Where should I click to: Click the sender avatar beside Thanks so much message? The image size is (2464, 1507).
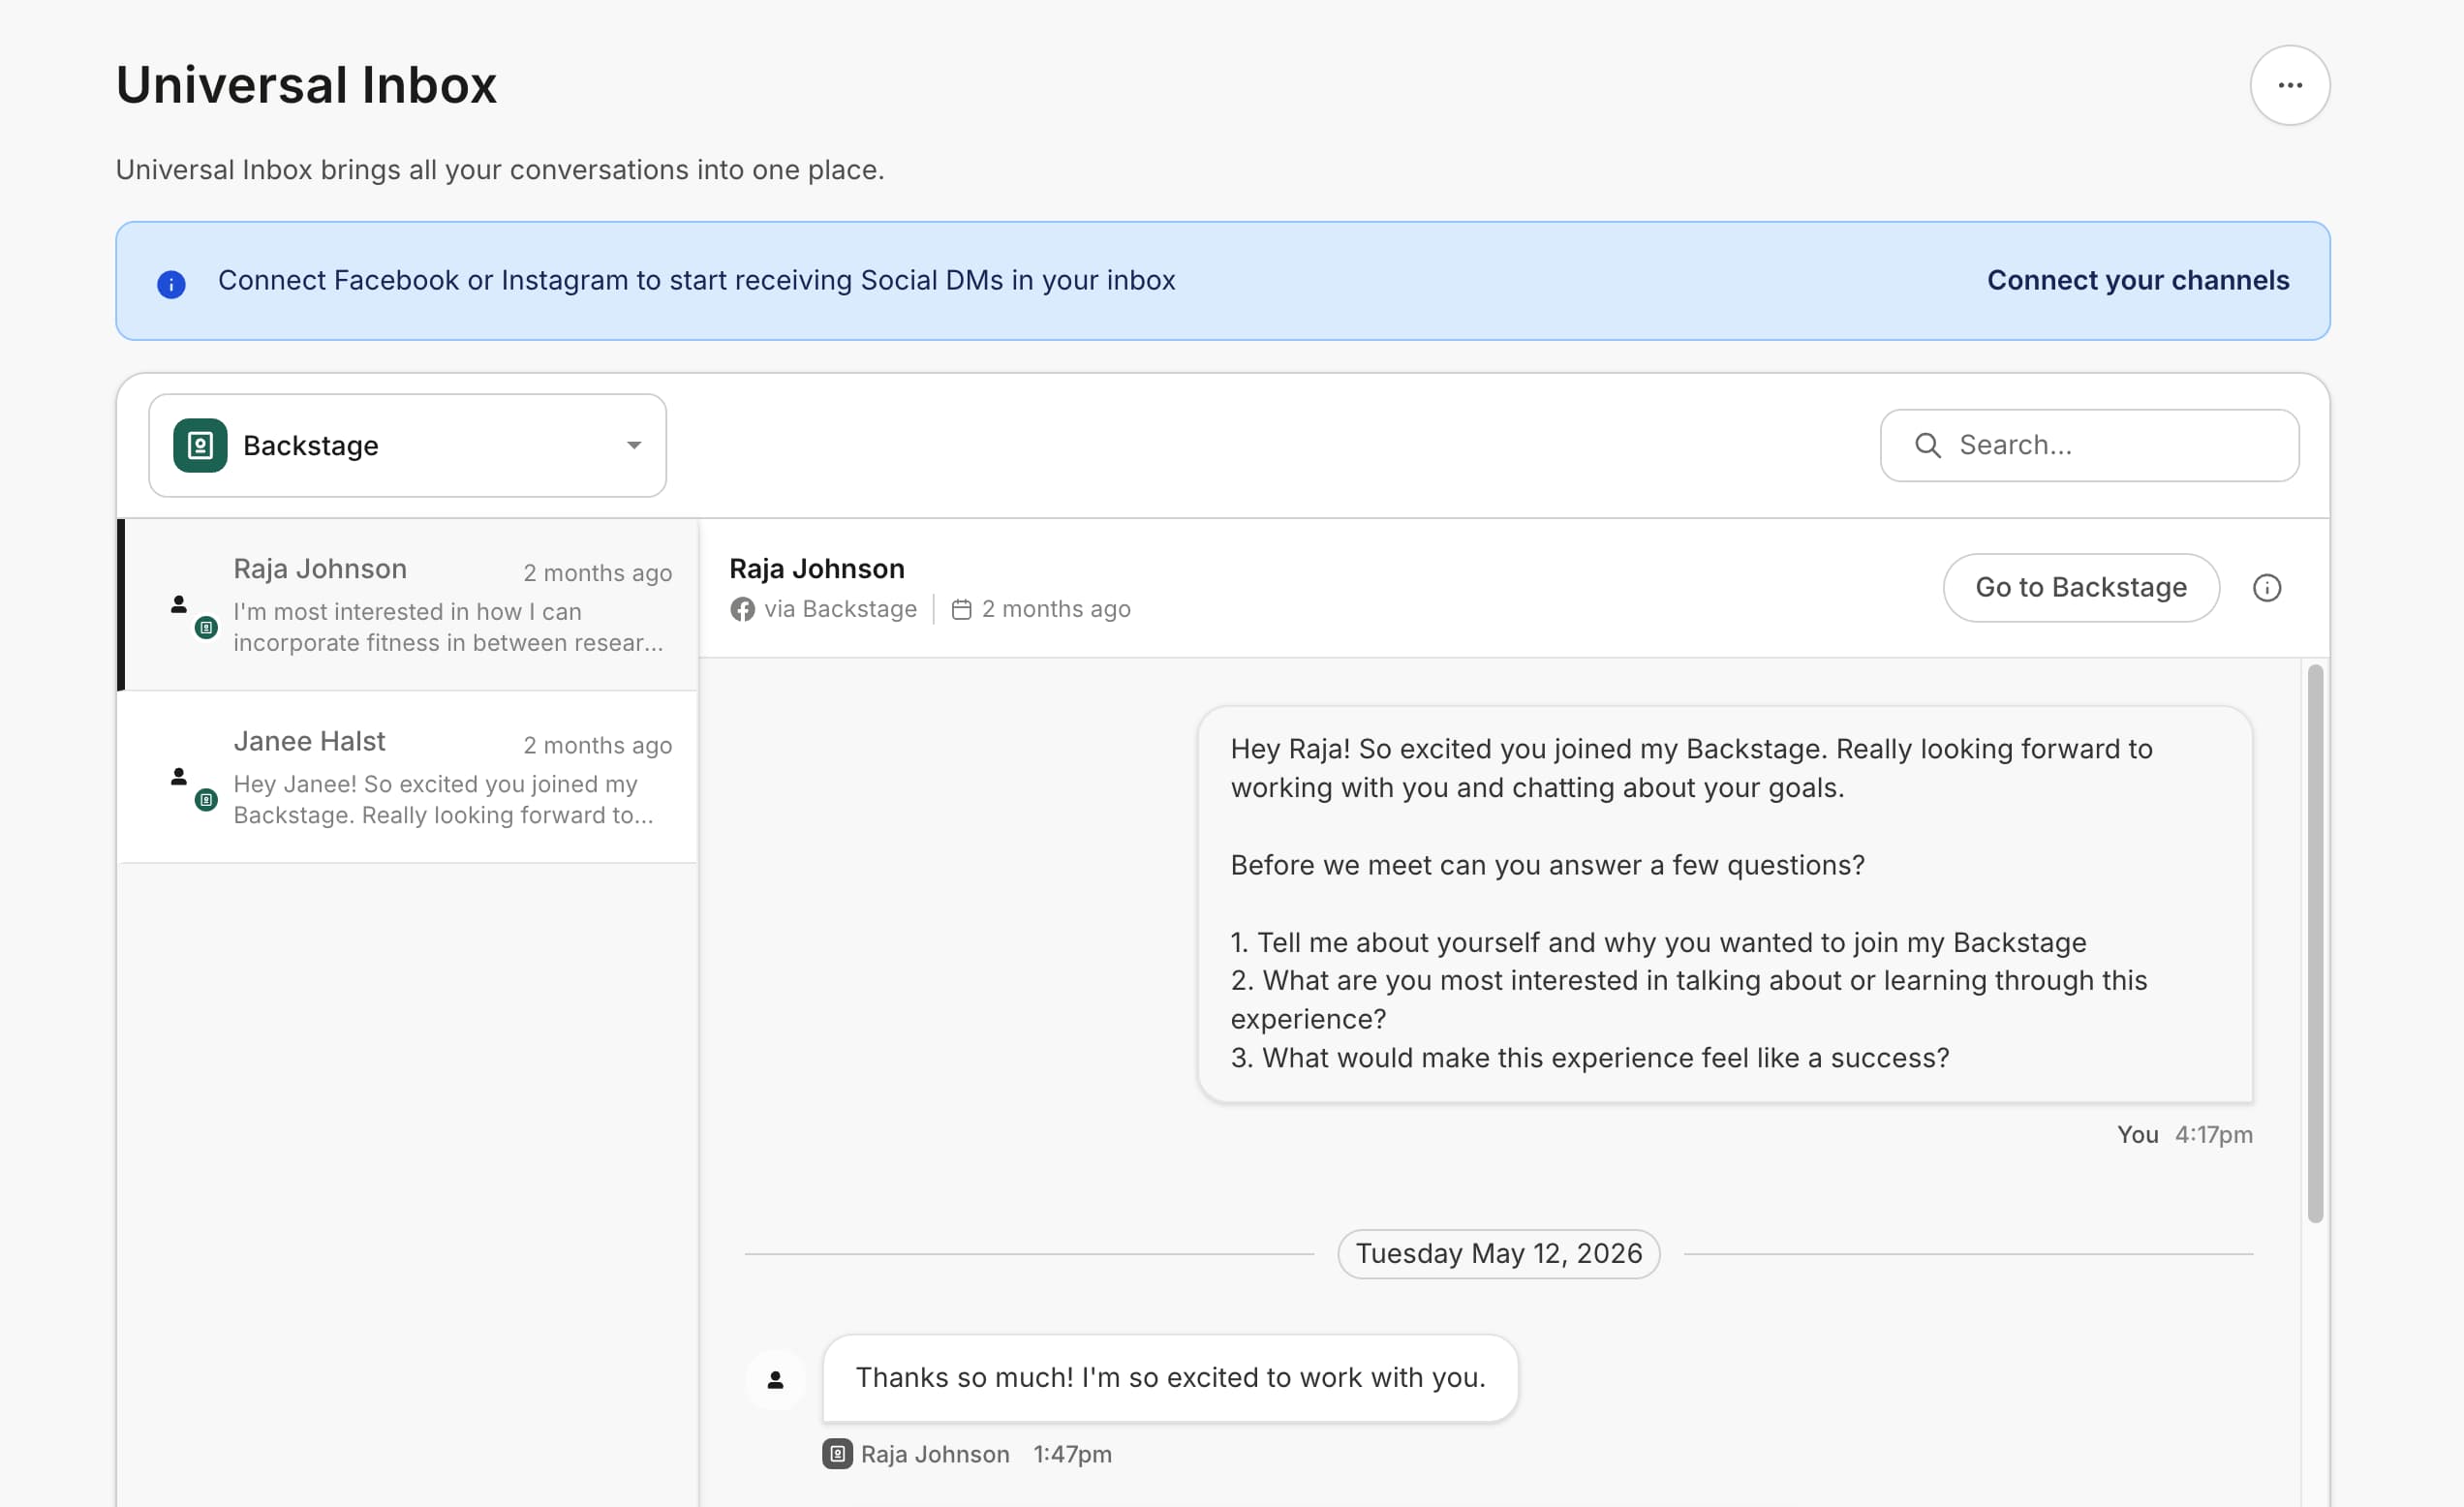[775, 1380]
